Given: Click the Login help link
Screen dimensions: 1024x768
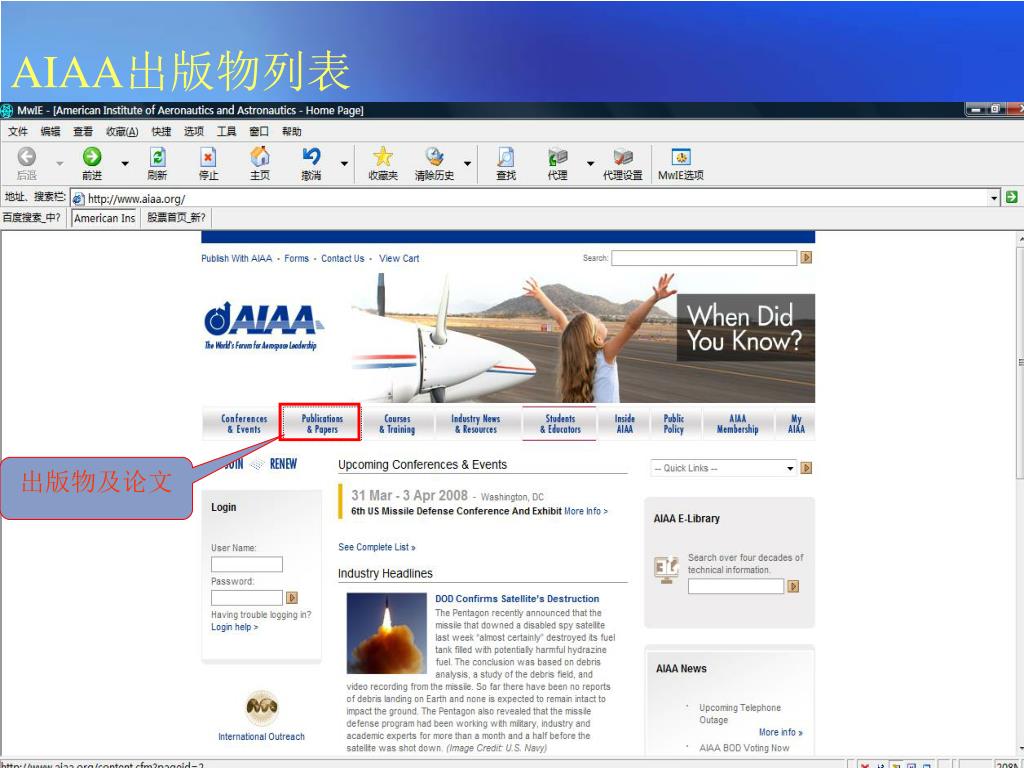Looking at the screenshot, I should [x=234, y=627].
